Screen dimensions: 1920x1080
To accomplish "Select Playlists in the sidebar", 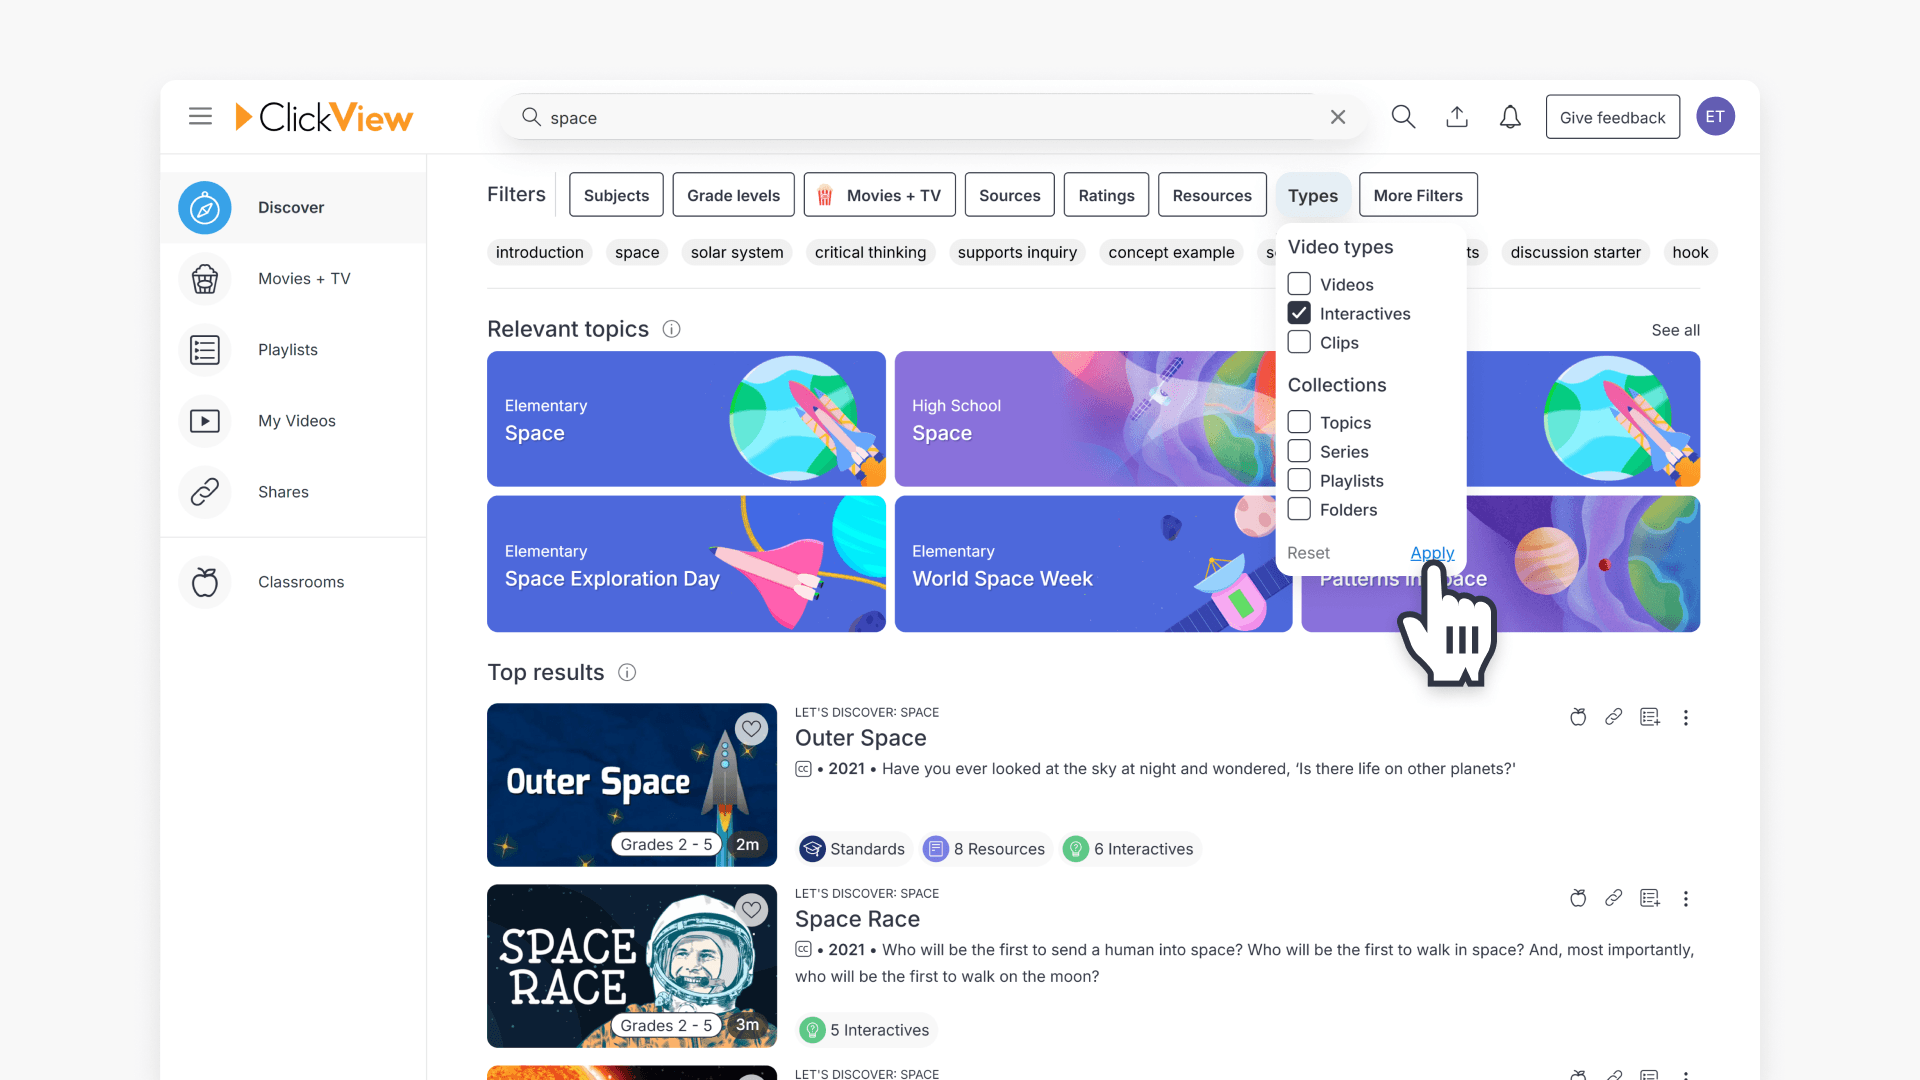I will (287, 349).
